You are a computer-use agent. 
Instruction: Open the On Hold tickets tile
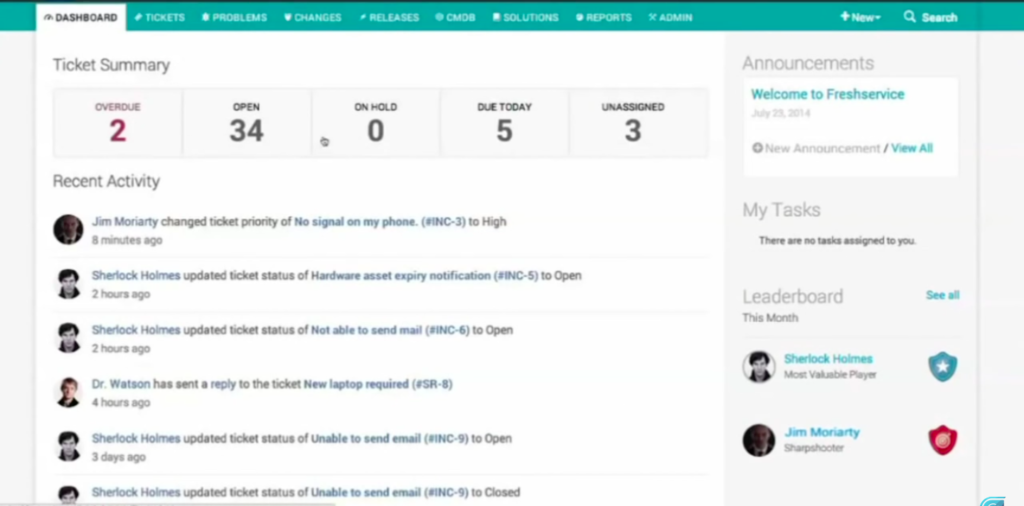[x=376, y=123]
